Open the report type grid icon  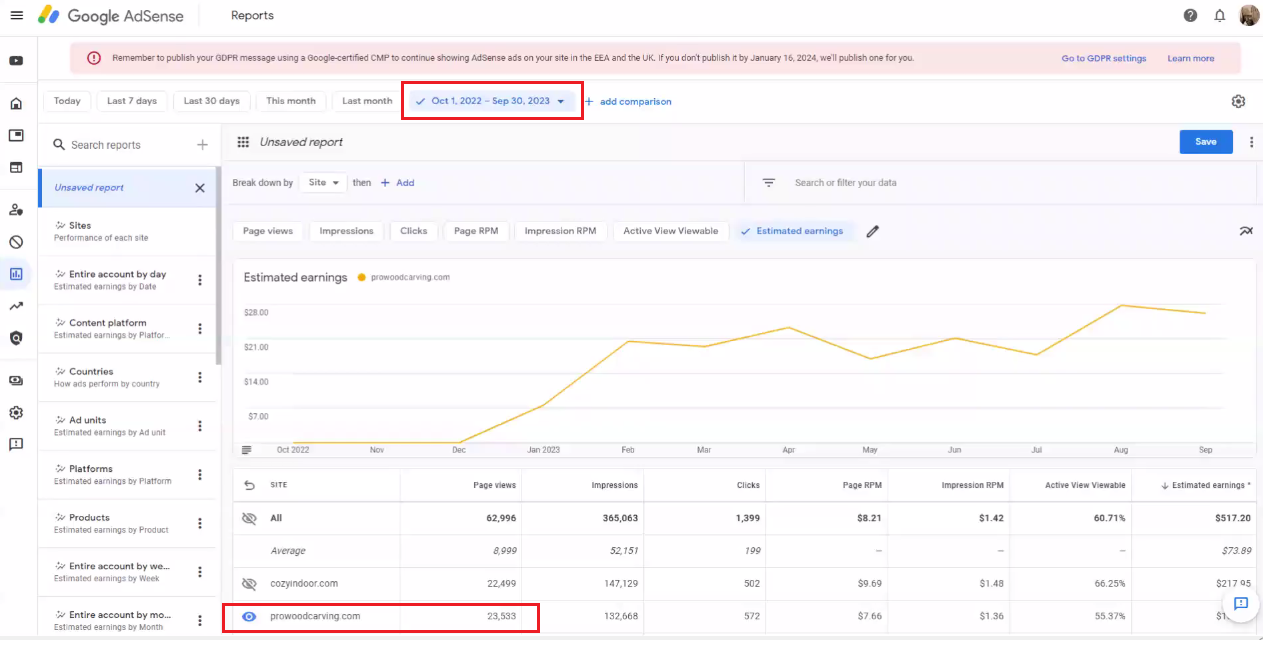point(243,142)
